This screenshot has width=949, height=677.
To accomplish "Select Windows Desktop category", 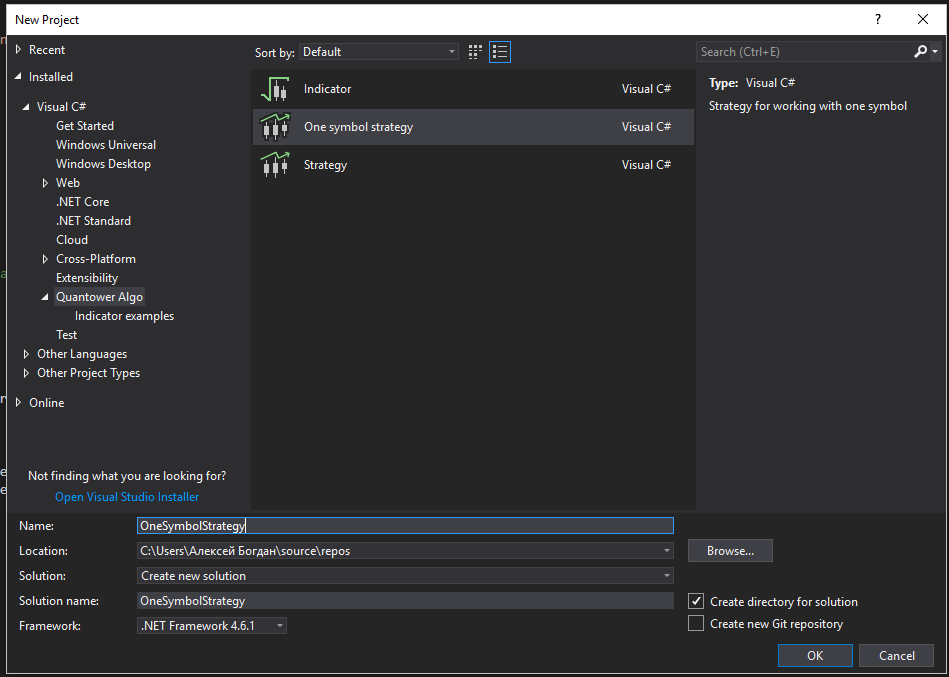I will [x=103, y=164].
